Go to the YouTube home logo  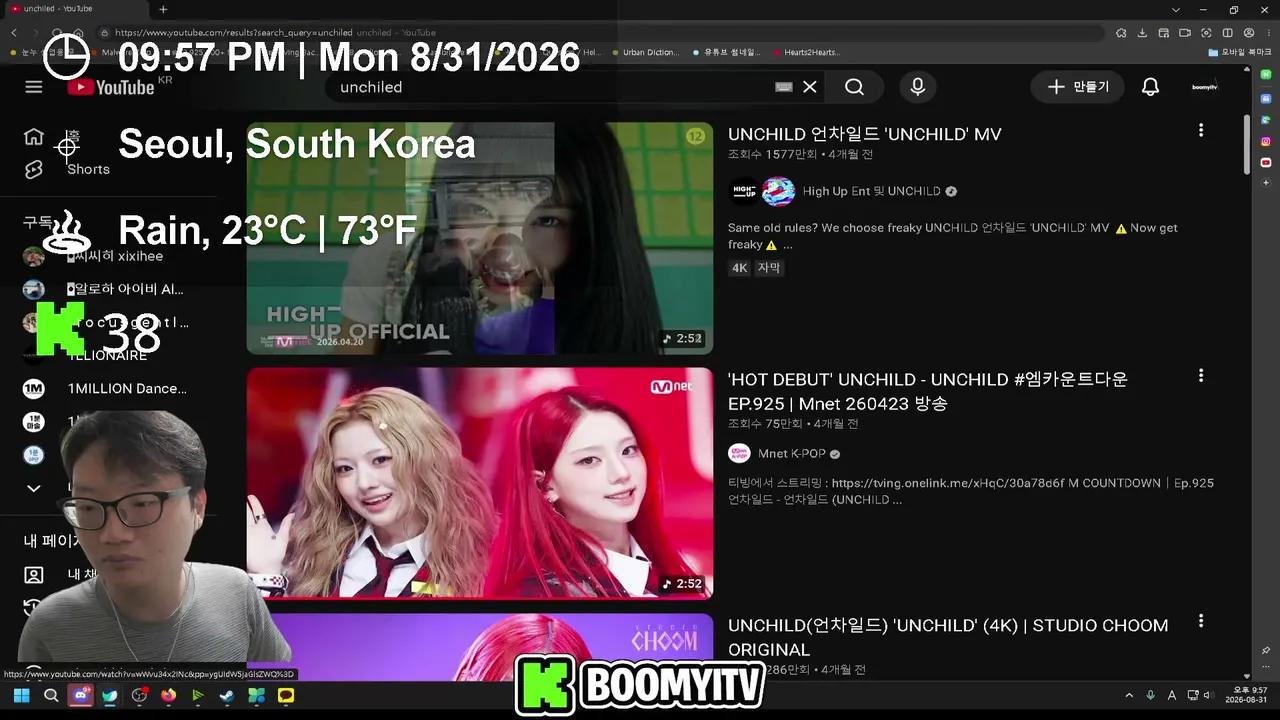pyautogui.click(x=111, y=87)
